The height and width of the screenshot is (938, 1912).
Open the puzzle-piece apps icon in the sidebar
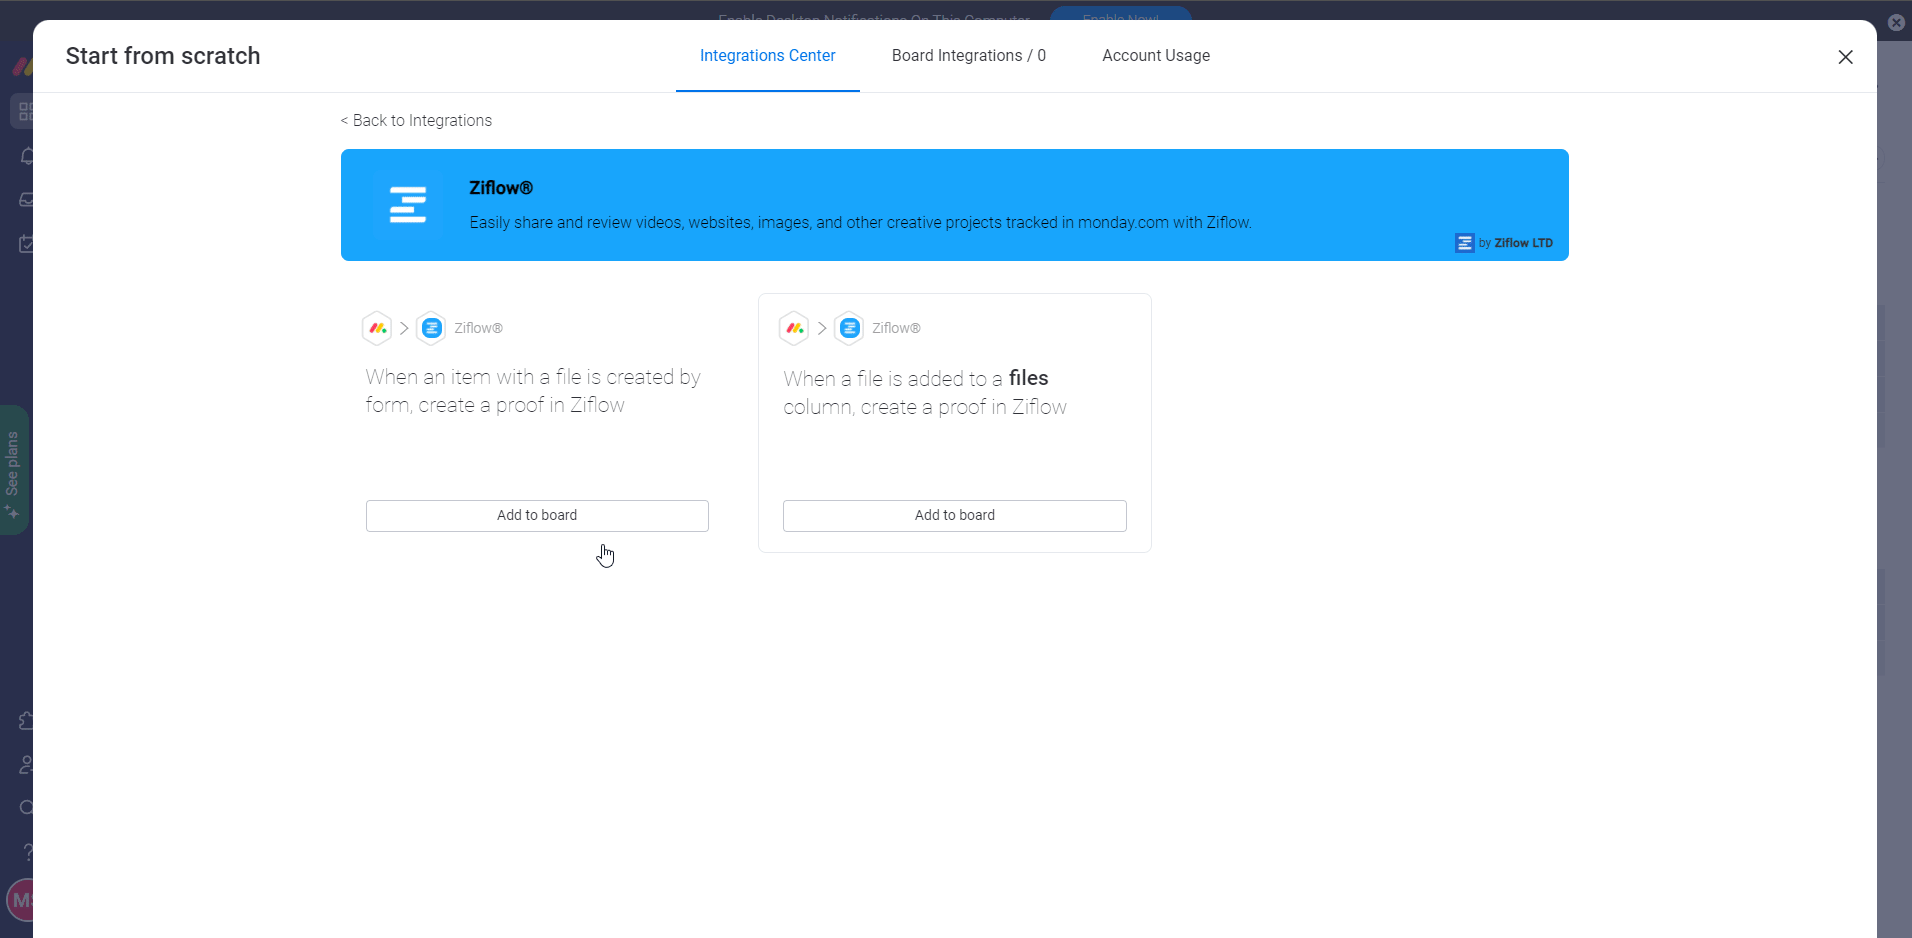click(x=26, y=721)
